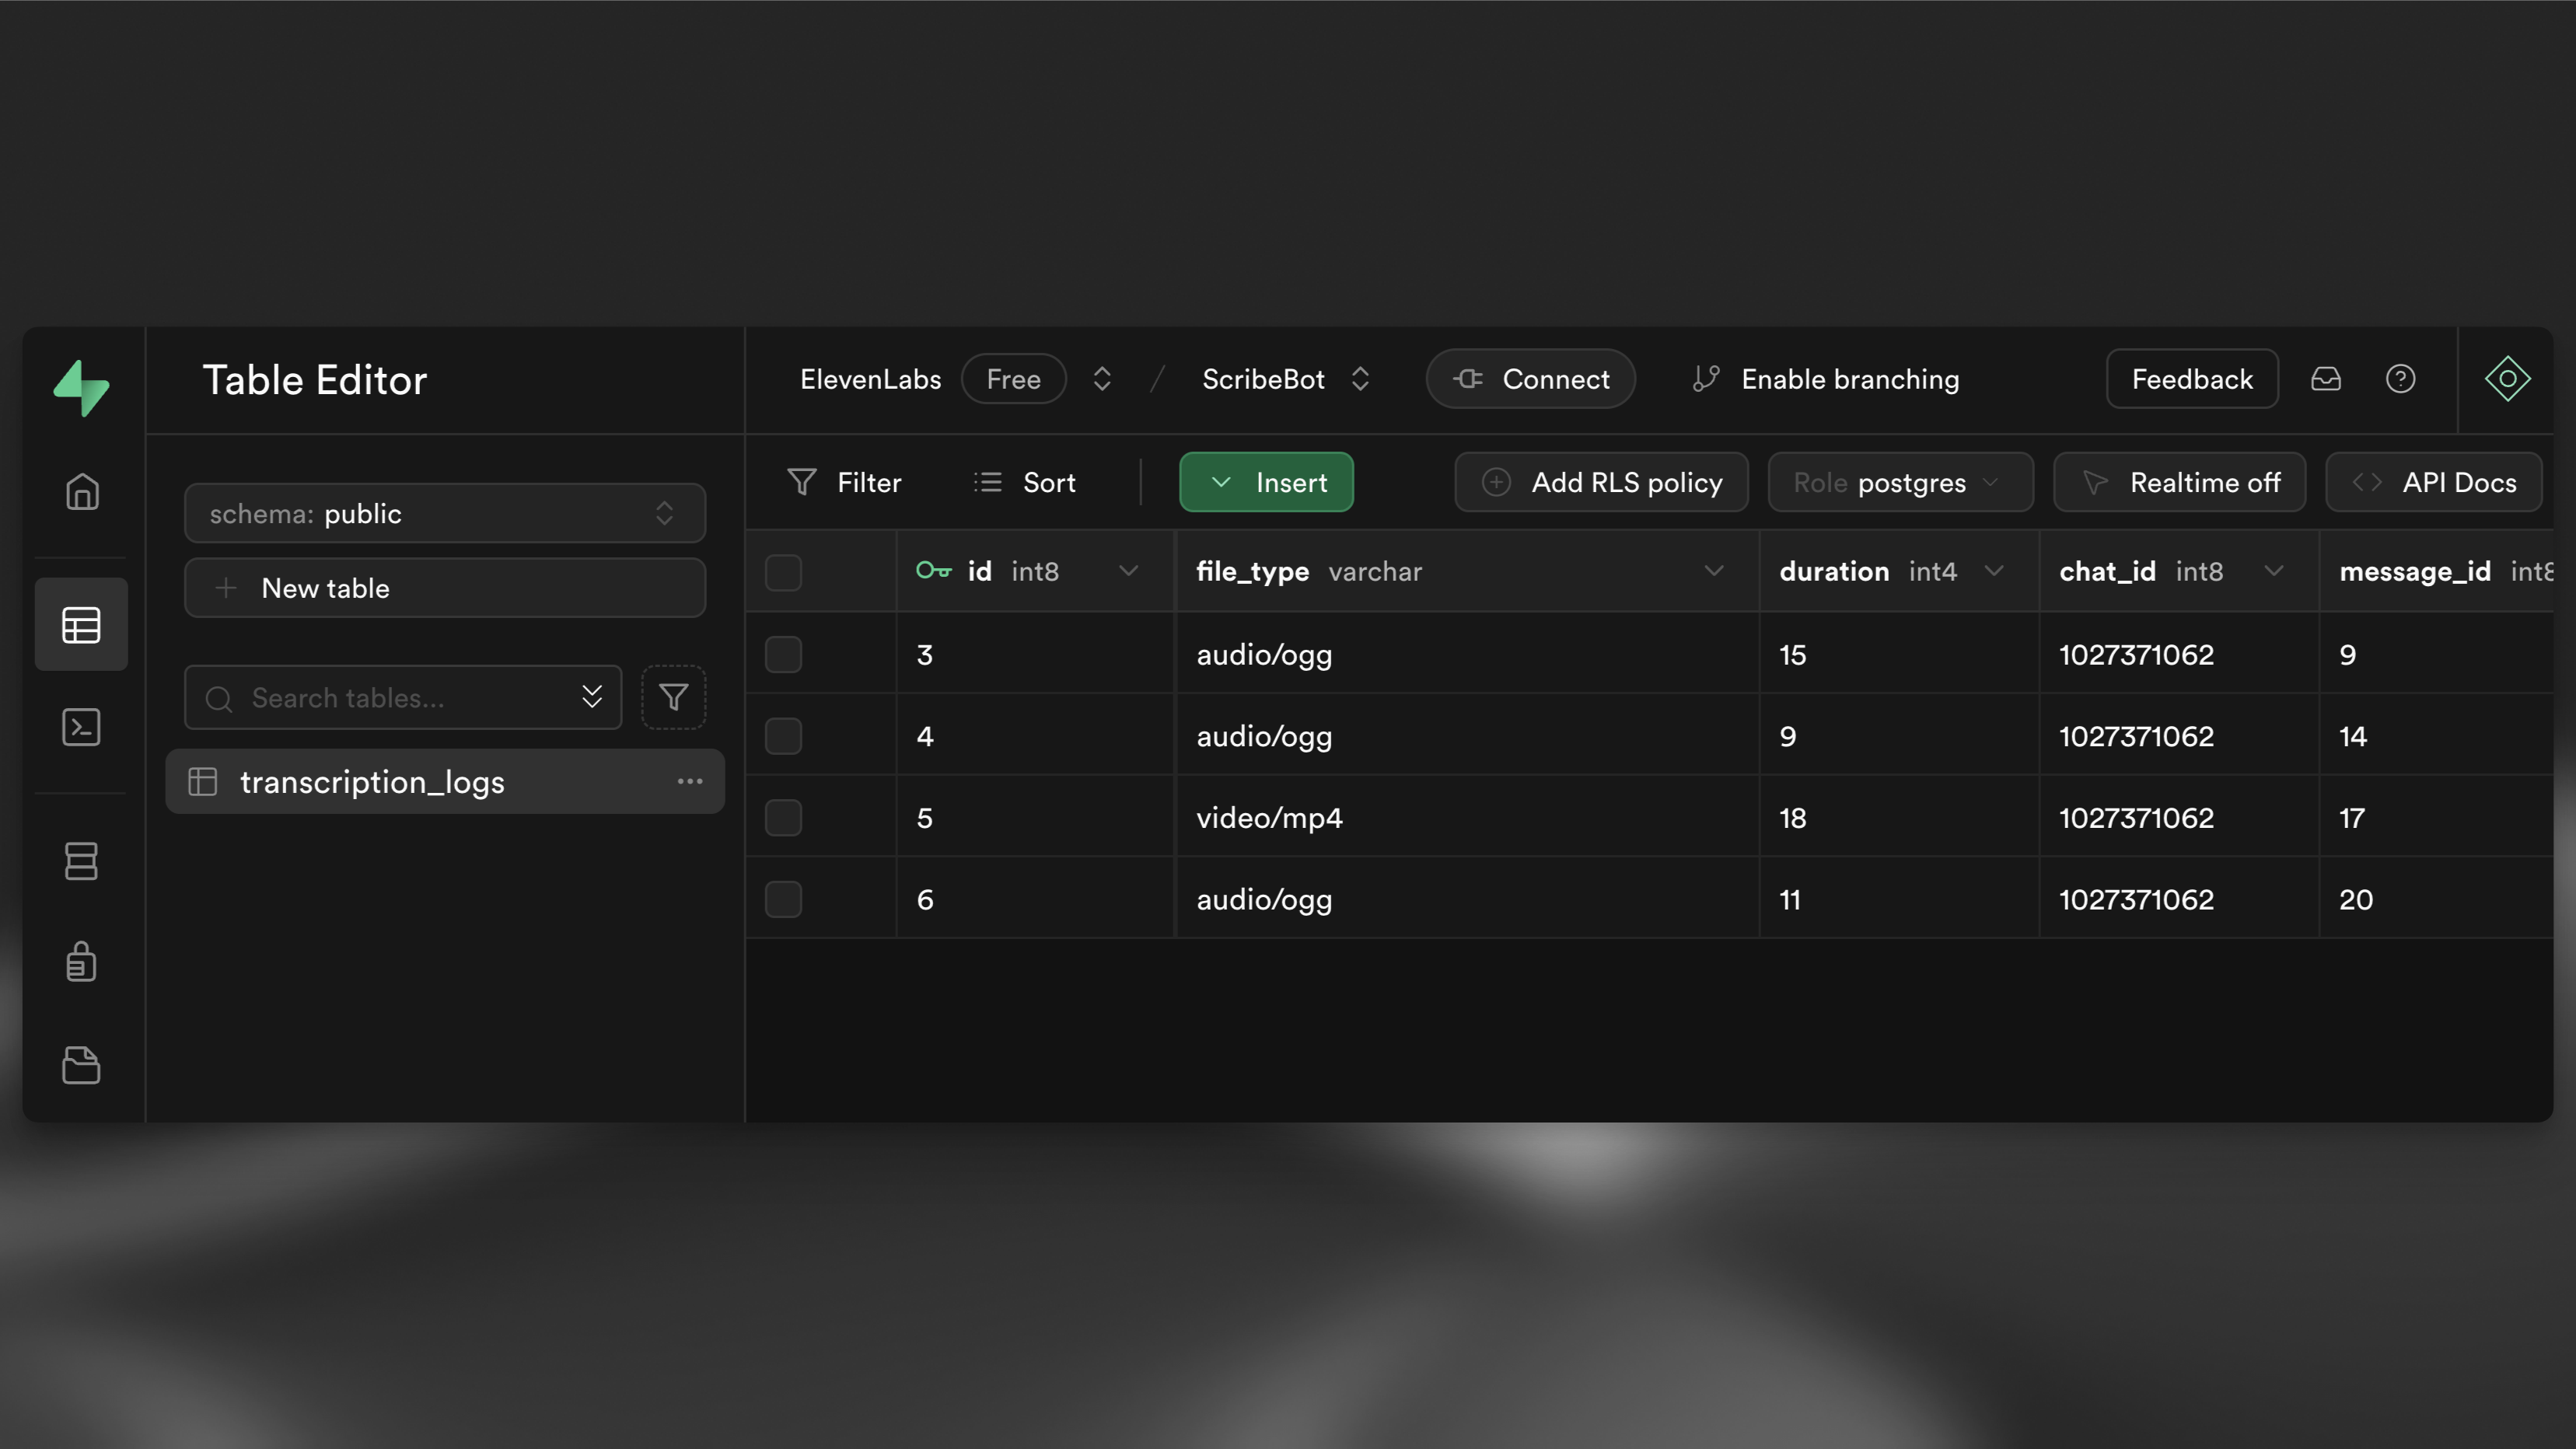Open the Sort menu

click(x=1024, y=482)
